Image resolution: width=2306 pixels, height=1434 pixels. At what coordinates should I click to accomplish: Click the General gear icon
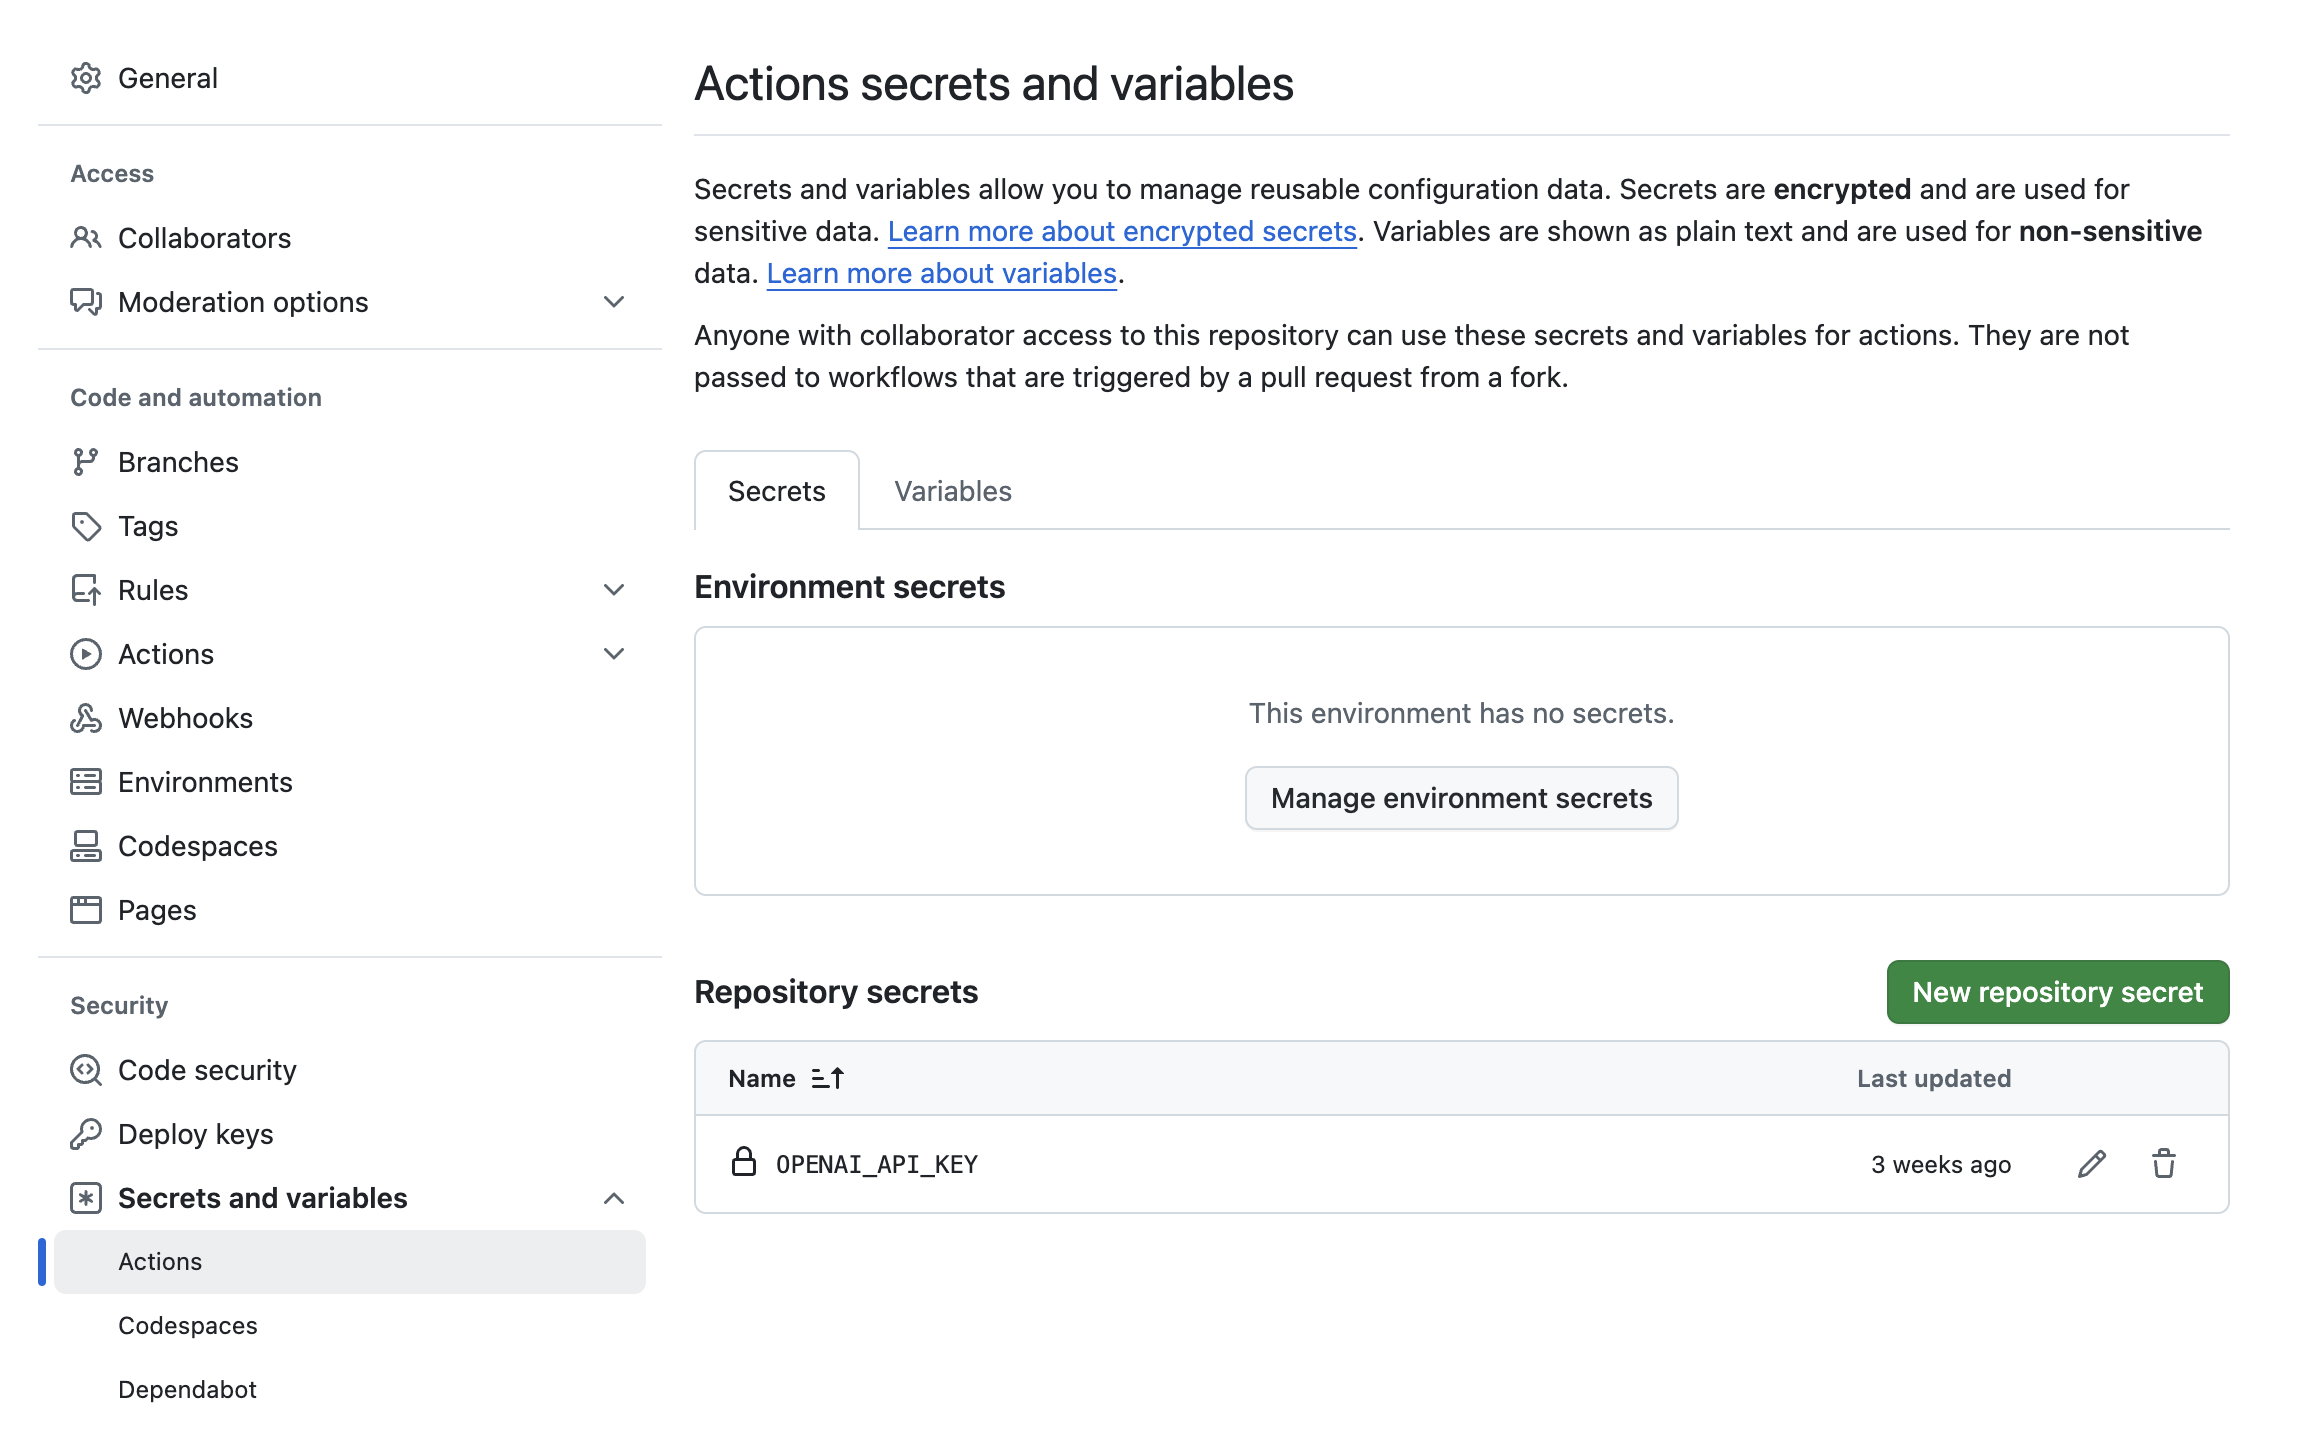[x=86, y=78]
